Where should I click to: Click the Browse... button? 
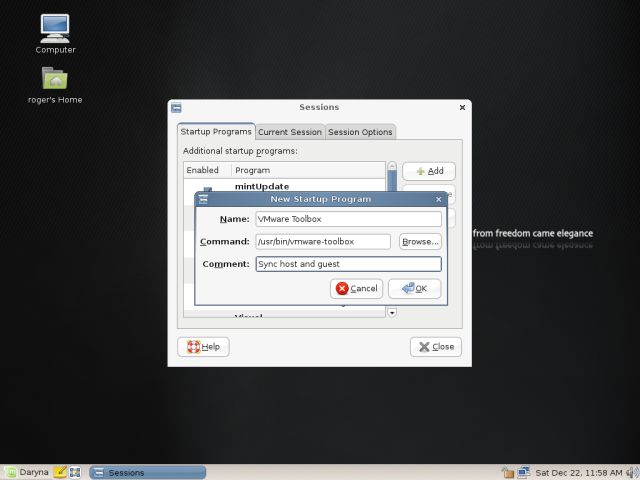click(x=420, y=242)
